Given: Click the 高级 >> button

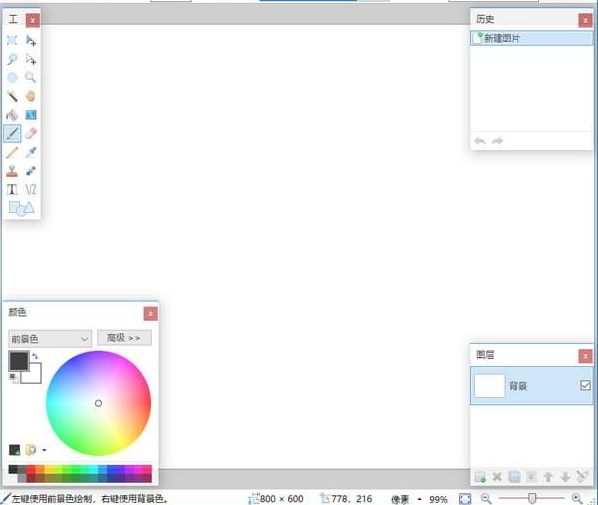Looking at the screenshot, I should (124, 338).
